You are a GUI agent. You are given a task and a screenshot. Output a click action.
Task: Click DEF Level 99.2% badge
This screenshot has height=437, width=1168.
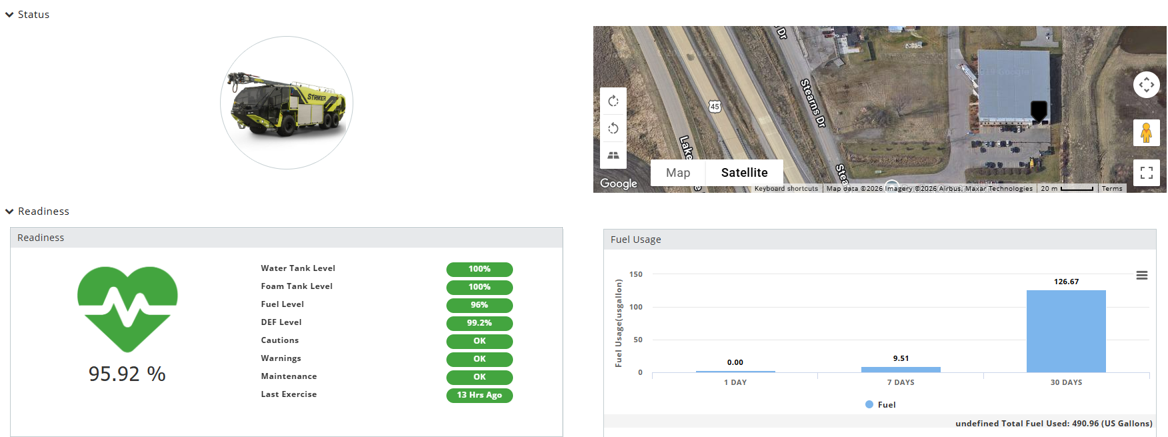pyautogui.click(x=480, y=323)
